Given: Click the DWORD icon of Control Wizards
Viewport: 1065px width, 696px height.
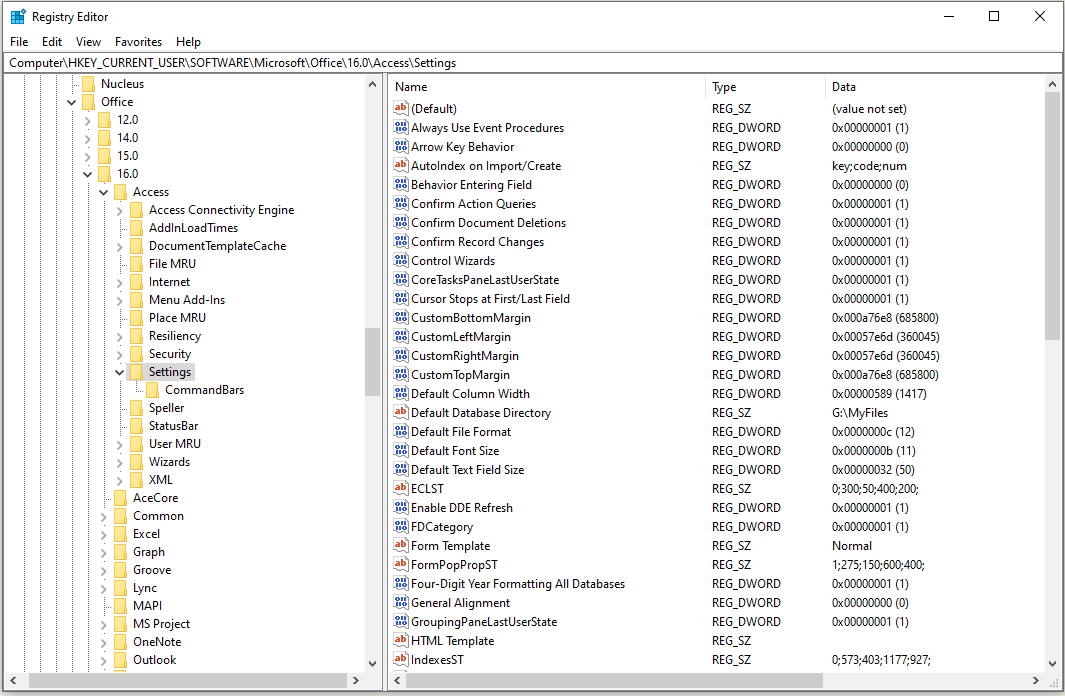Looking at the screenshot, I should pos(401,260).
